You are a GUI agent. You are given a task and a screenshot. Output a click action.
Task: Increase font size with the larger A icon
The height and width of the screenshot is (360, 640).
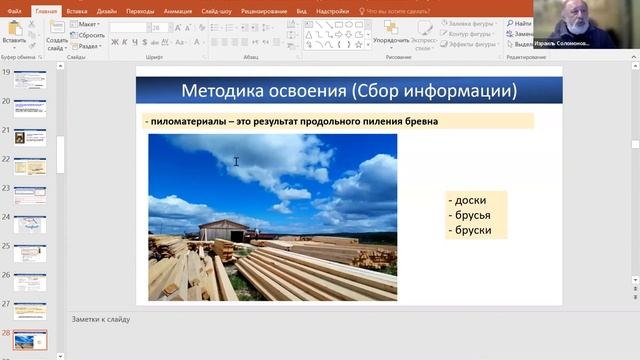178,28
